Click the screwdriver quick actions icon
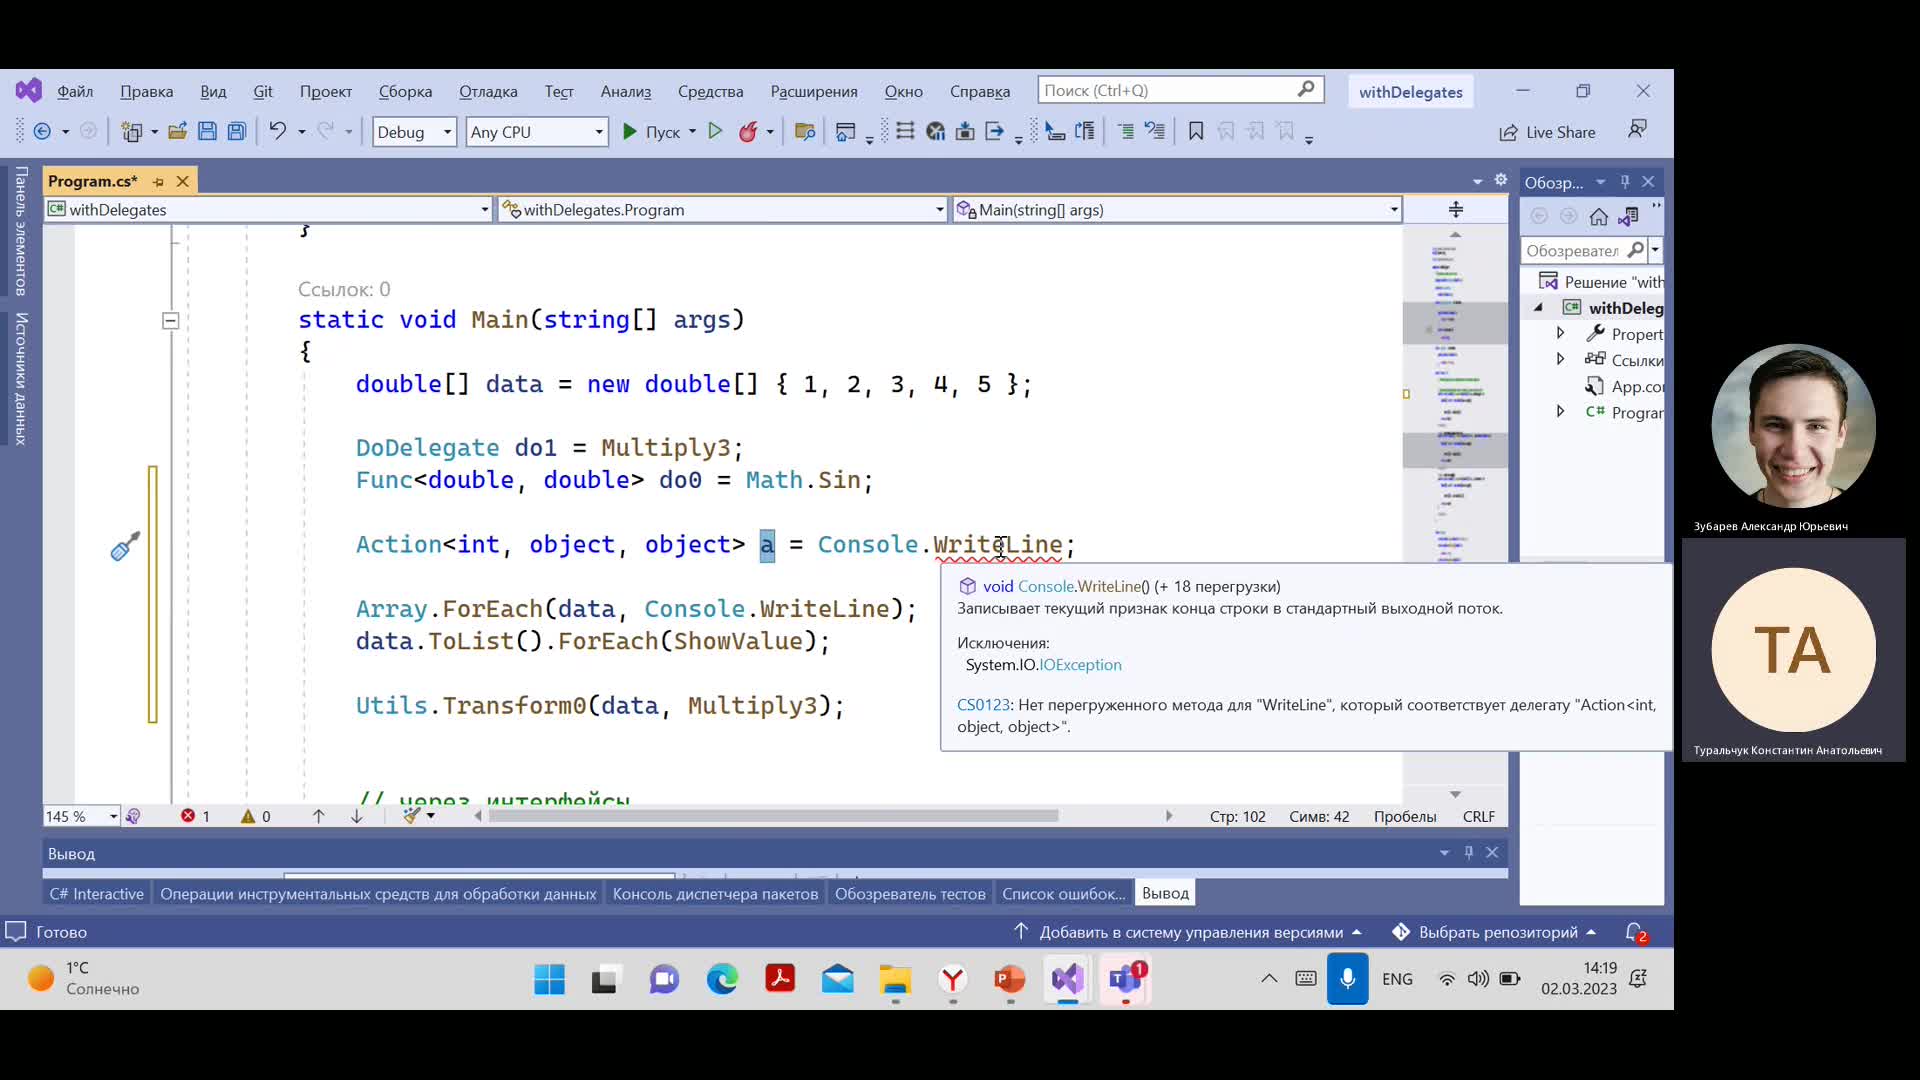This screenshot has width=1920, height=1080. (x=125, y=546)
